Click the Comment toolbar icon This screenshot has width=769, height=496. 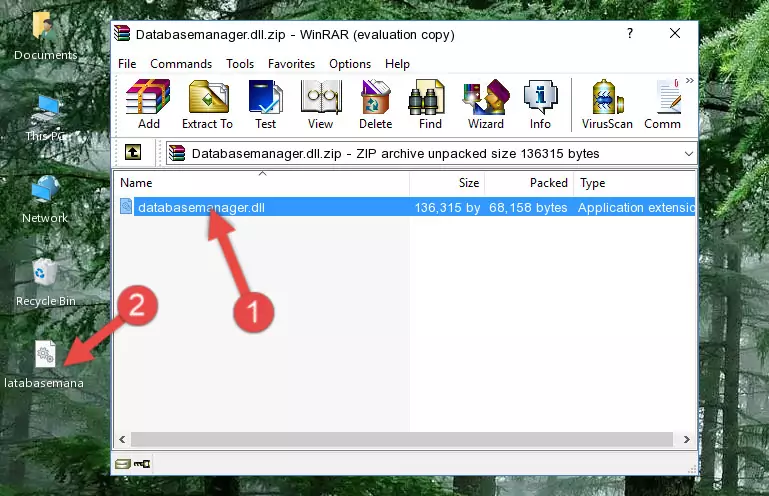663,104
